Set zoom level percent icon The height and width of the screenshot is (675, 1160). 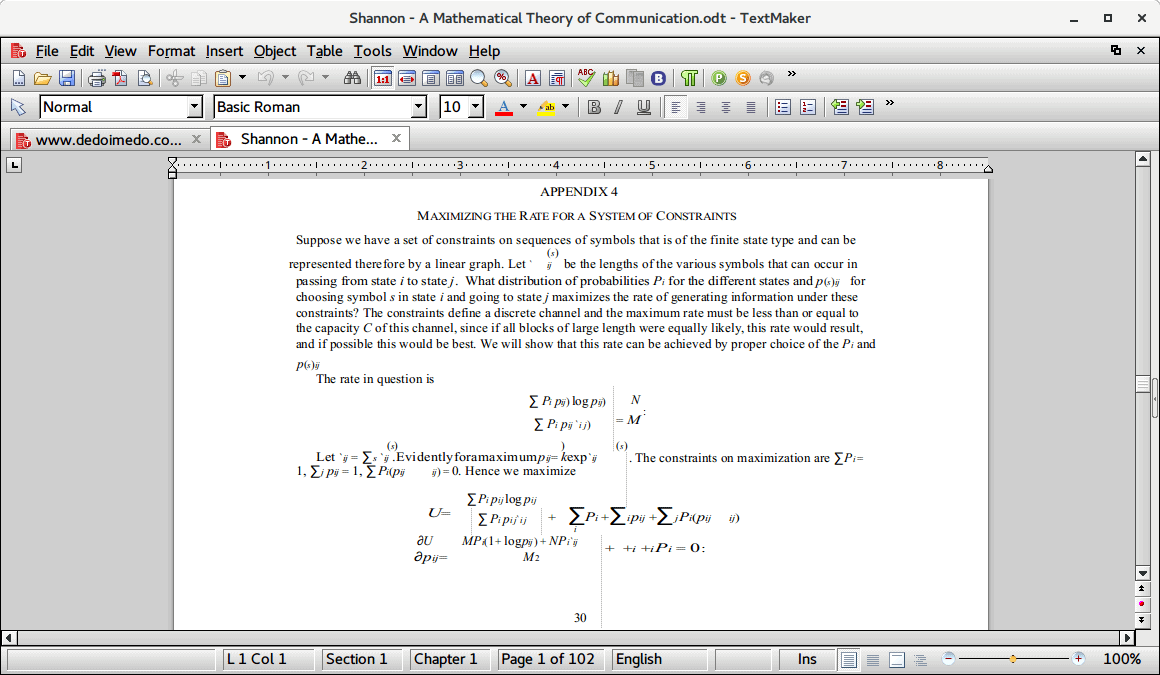pos(503,78)
